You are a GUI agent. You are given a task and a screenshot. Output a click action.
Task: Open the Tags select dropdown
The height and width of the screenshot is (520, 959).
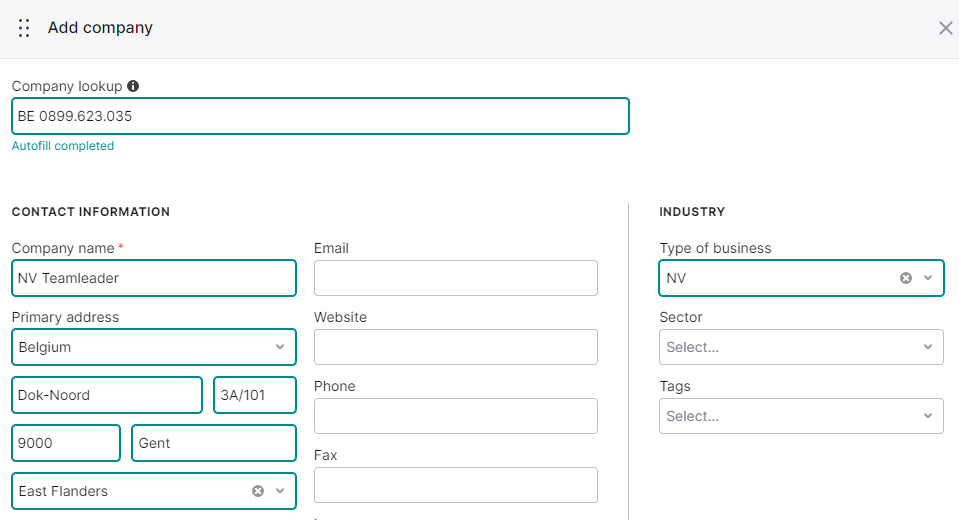click(801, 417)
